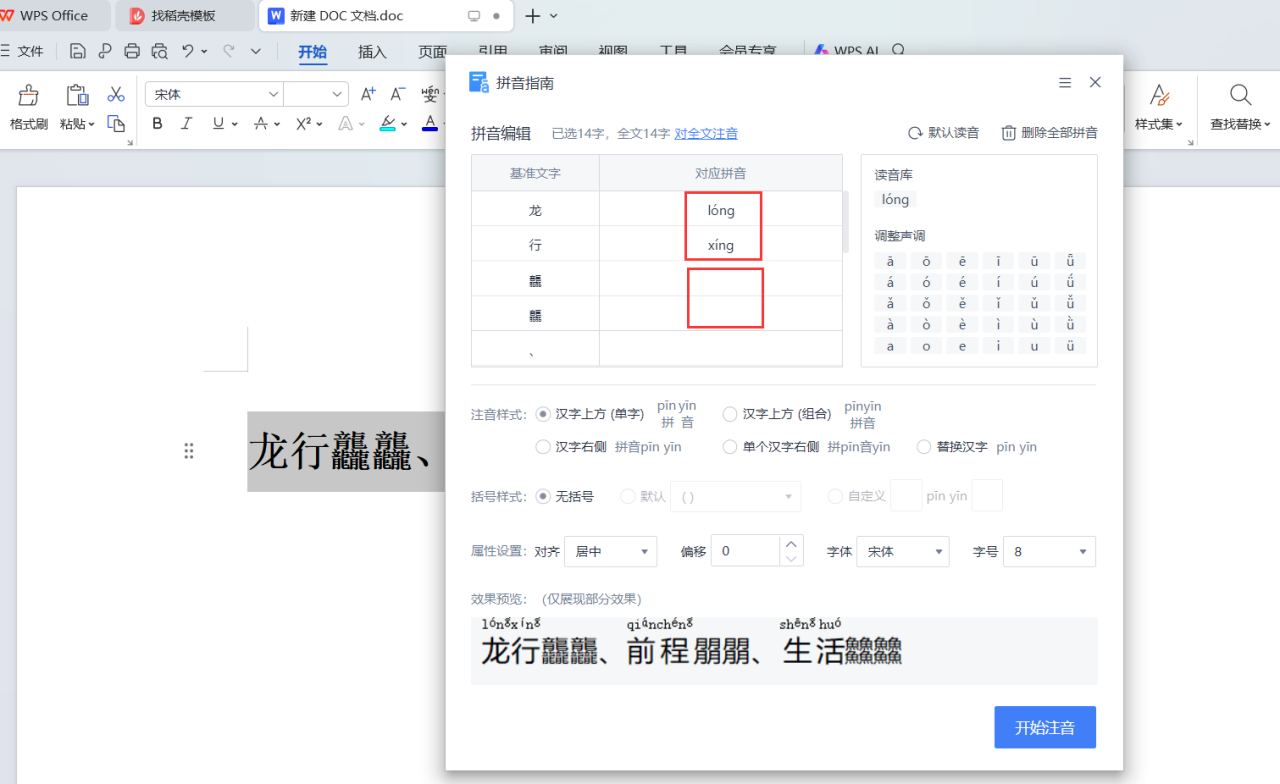Screen dimensions: 1280x784
Task: Click the pinyin field for 行 (xíng)
Action: [720, 245]
